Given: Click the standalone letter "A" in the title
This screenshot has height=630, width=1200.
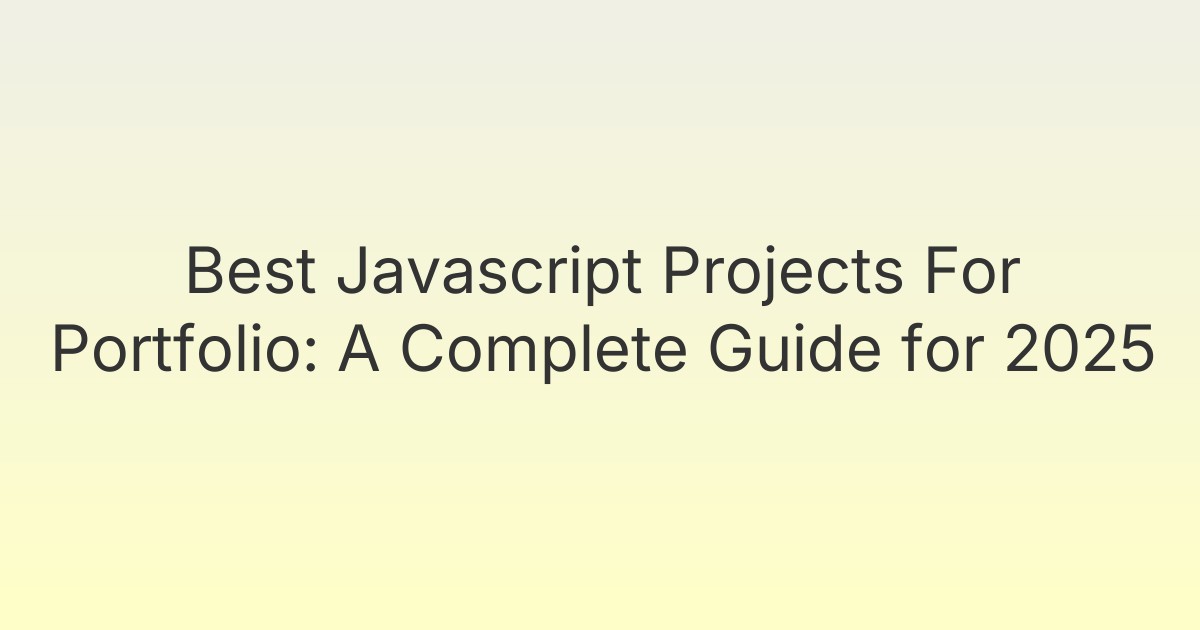Looking at the screenshot, I should coord(359,354).
